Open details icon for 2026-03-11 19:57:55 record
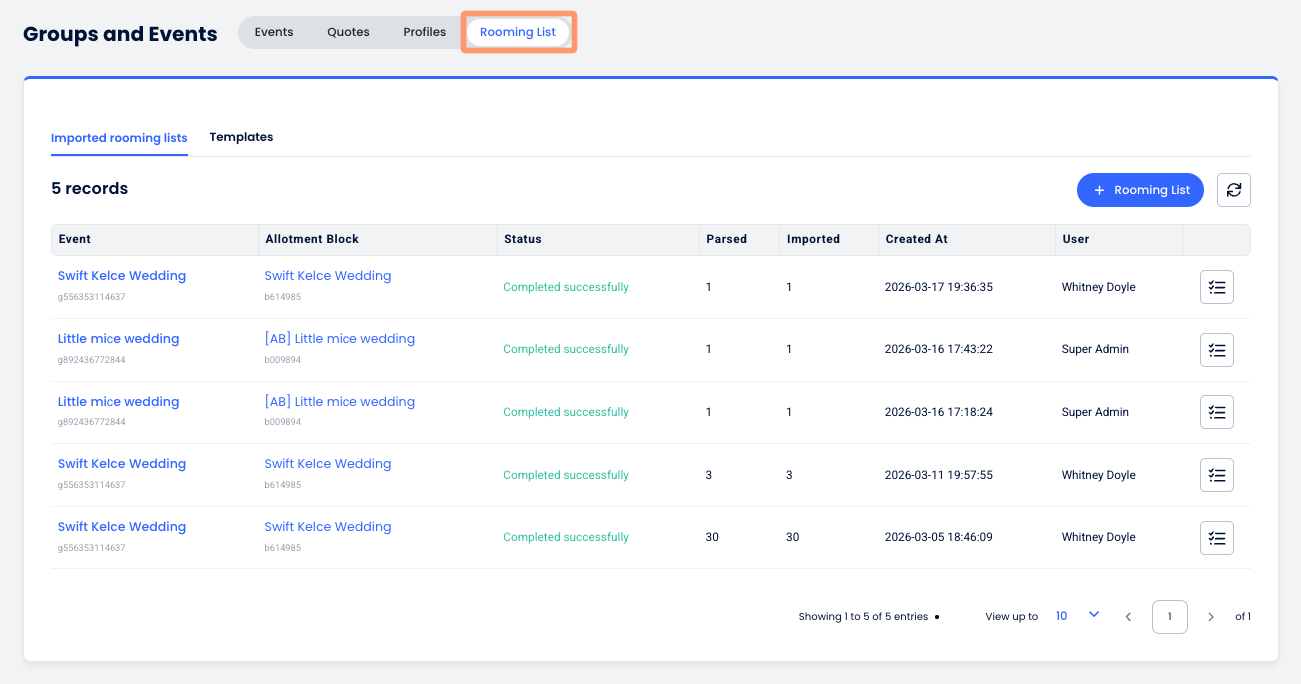1301x684 pixels. (x=1216, y=475)
